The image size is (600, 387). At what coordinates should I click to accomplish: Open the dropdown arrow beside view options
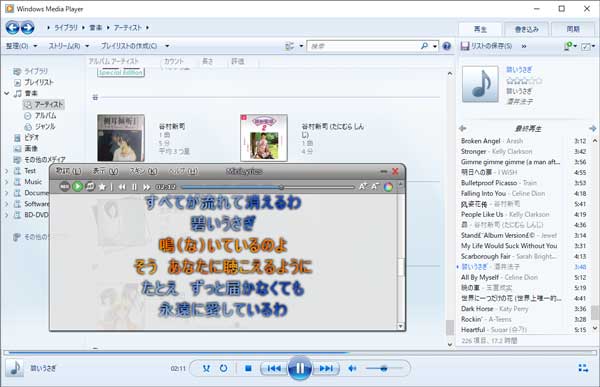pyautogui.click(x=301, y=46)
